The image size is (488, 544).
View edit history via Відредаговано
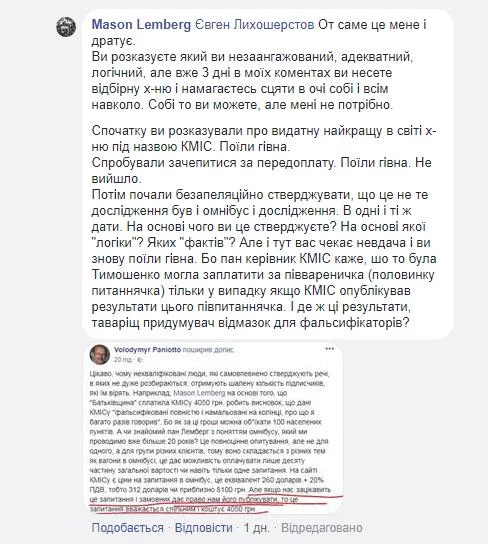(322, 528)
